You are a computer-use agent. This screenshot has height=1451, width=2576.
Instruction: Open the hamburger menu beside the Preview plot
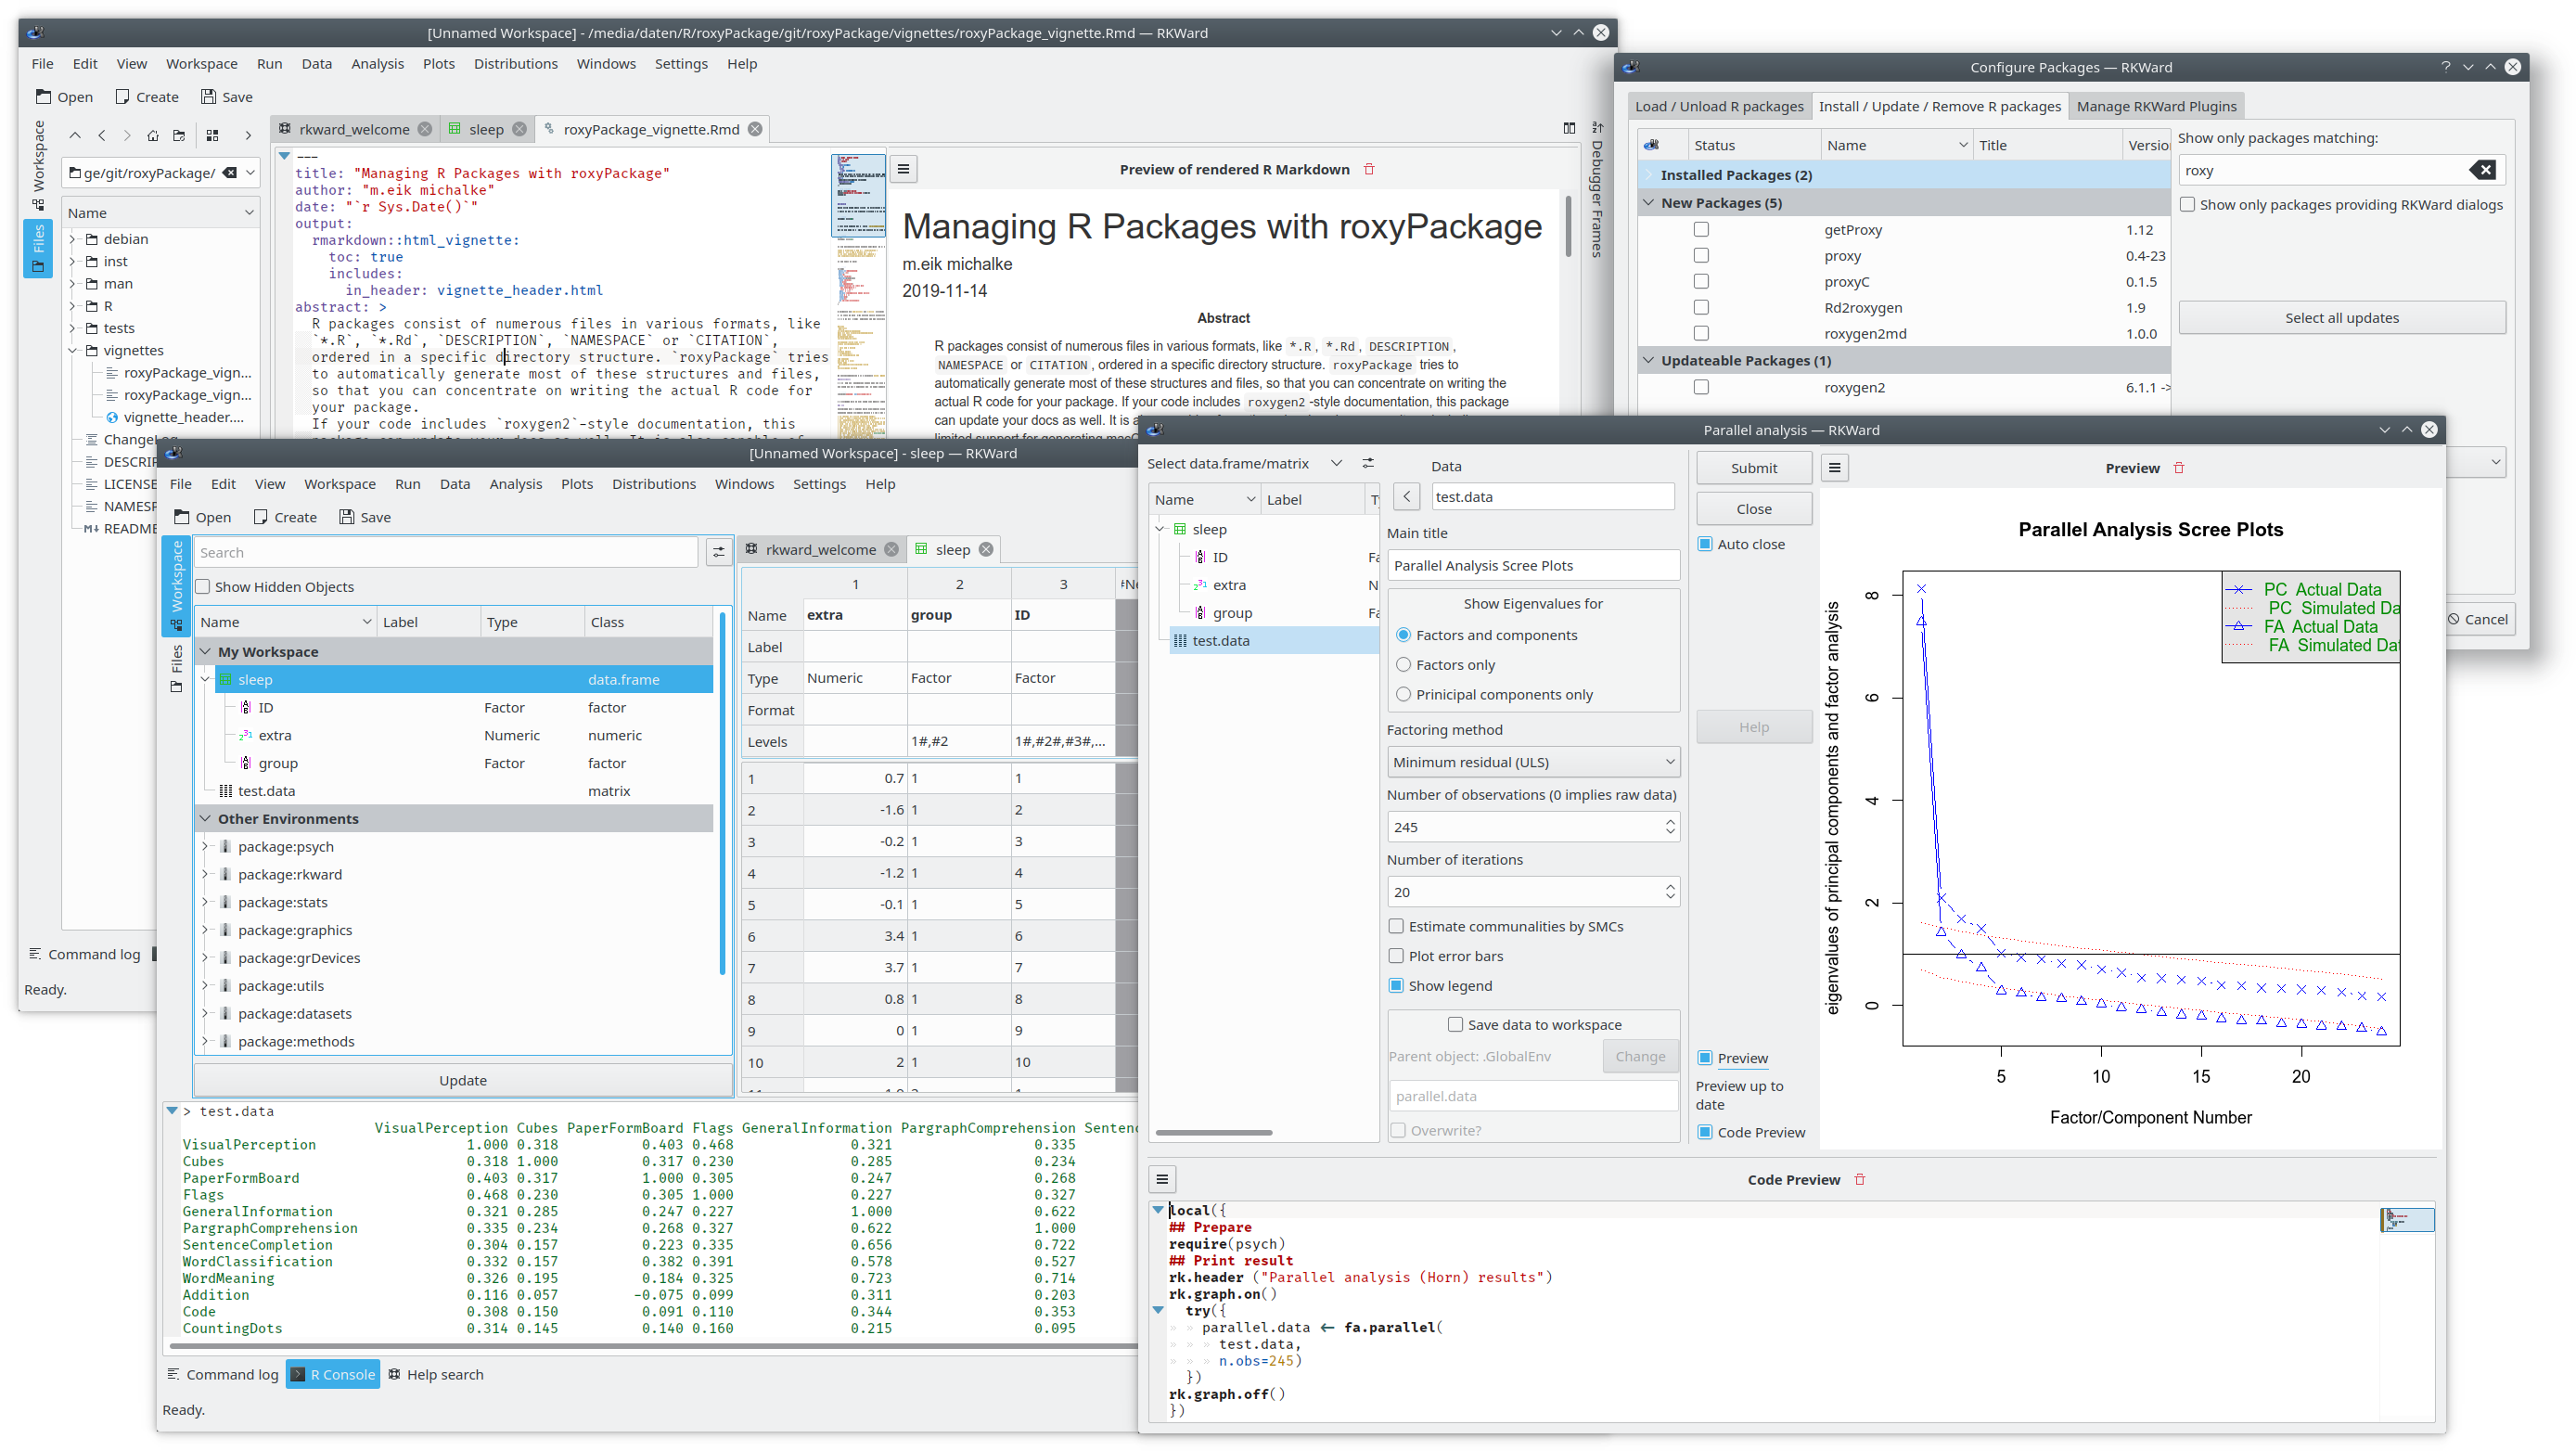(x=1834, y=468)
